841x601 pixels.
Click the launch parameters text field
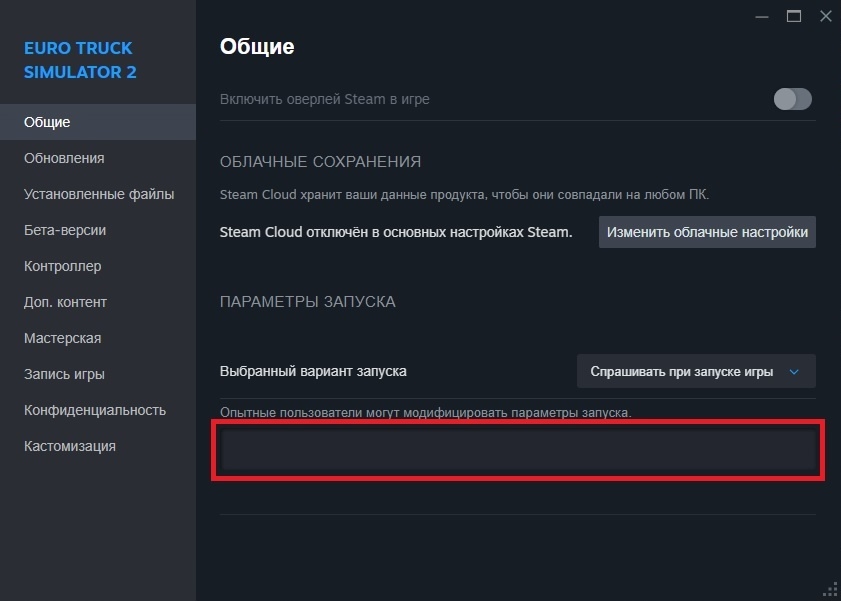click(517, 451)
